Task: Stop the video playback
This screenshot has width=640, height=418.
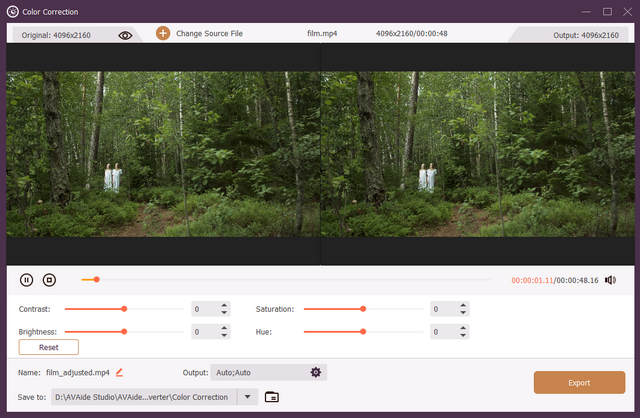Action: point(49,281)
